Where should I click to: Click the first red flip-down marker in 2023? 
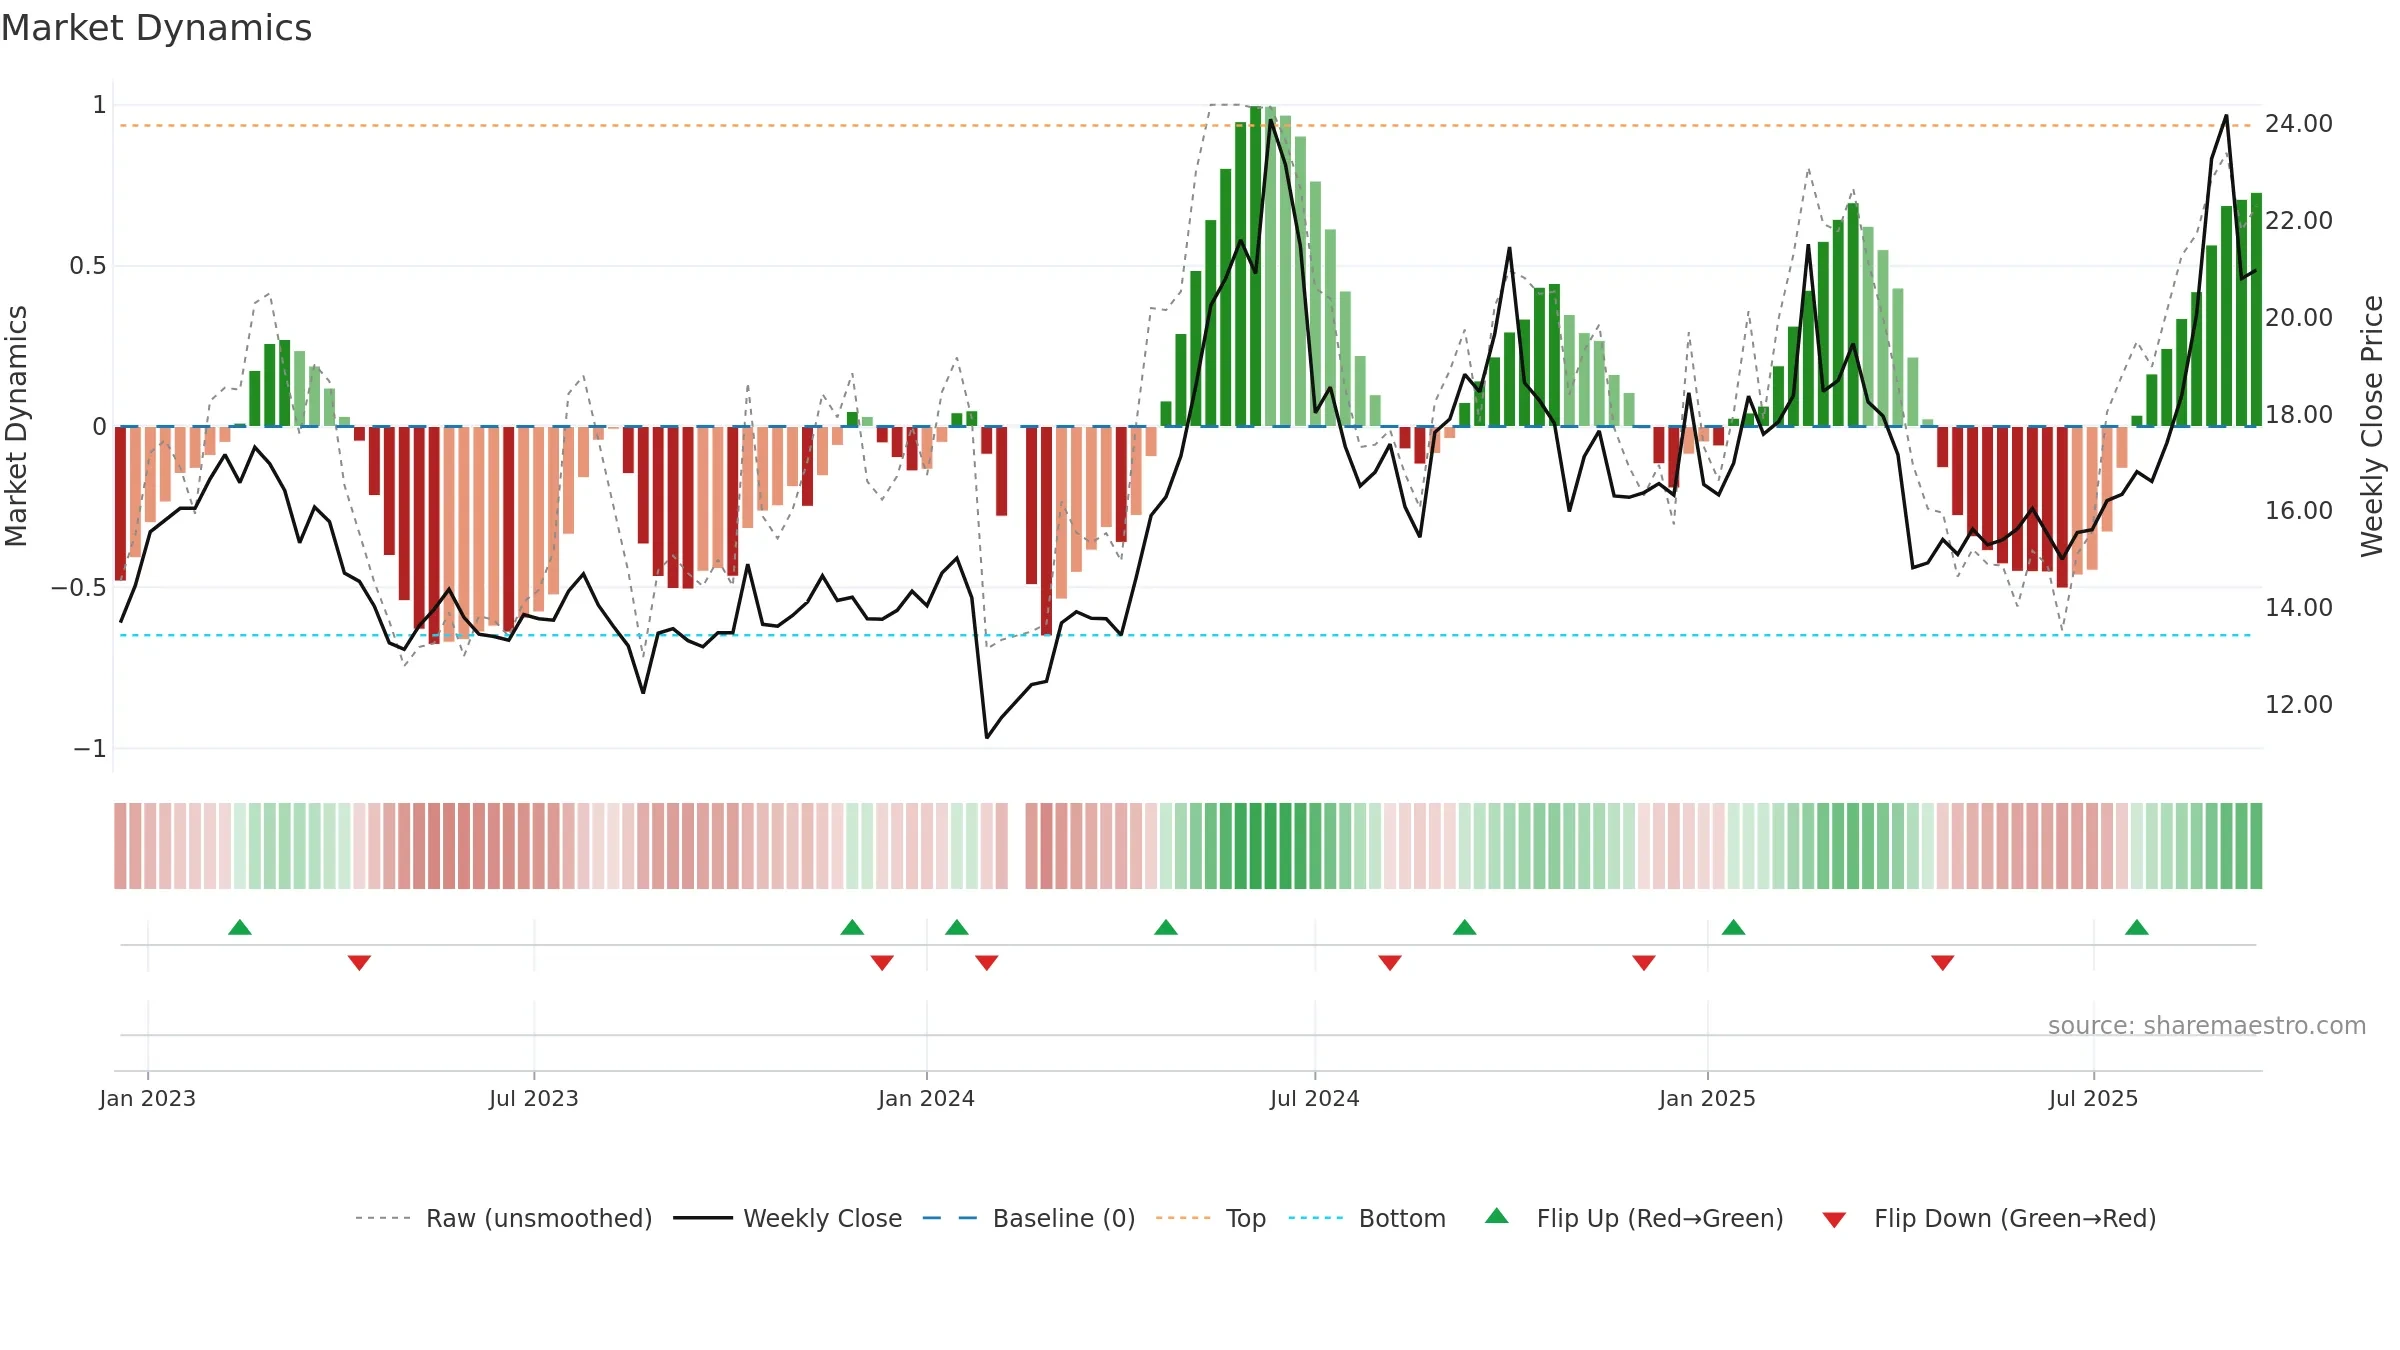[360, 962]
